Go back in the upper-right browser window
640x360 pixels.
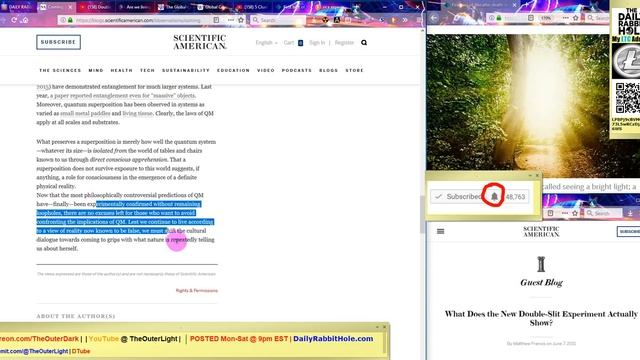[x=434, y=18]
